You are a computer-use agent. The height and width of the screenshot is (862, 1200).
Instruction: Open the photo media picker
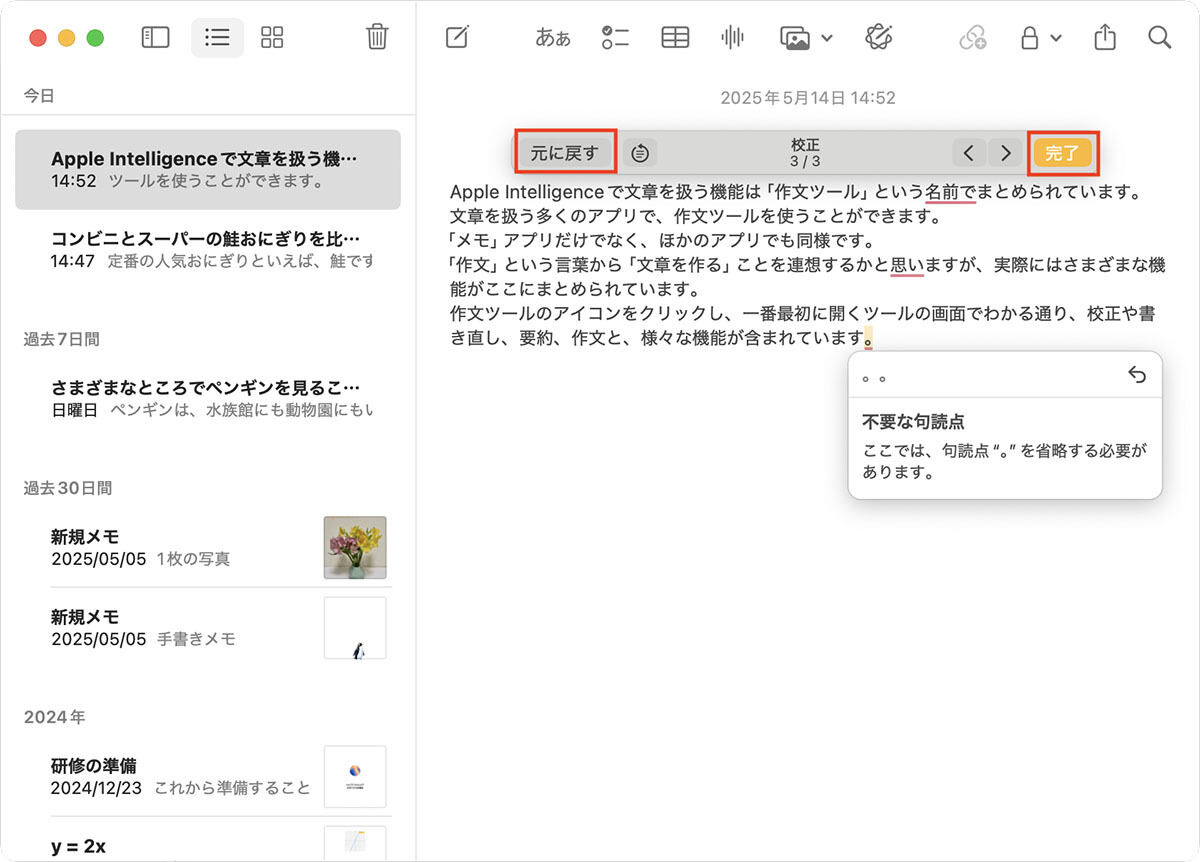click(795, 38)
